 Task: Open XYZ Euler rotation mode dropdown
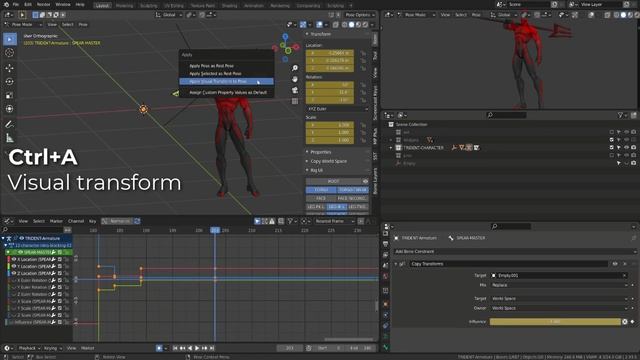pyautogui.click(x=337, y=109)
